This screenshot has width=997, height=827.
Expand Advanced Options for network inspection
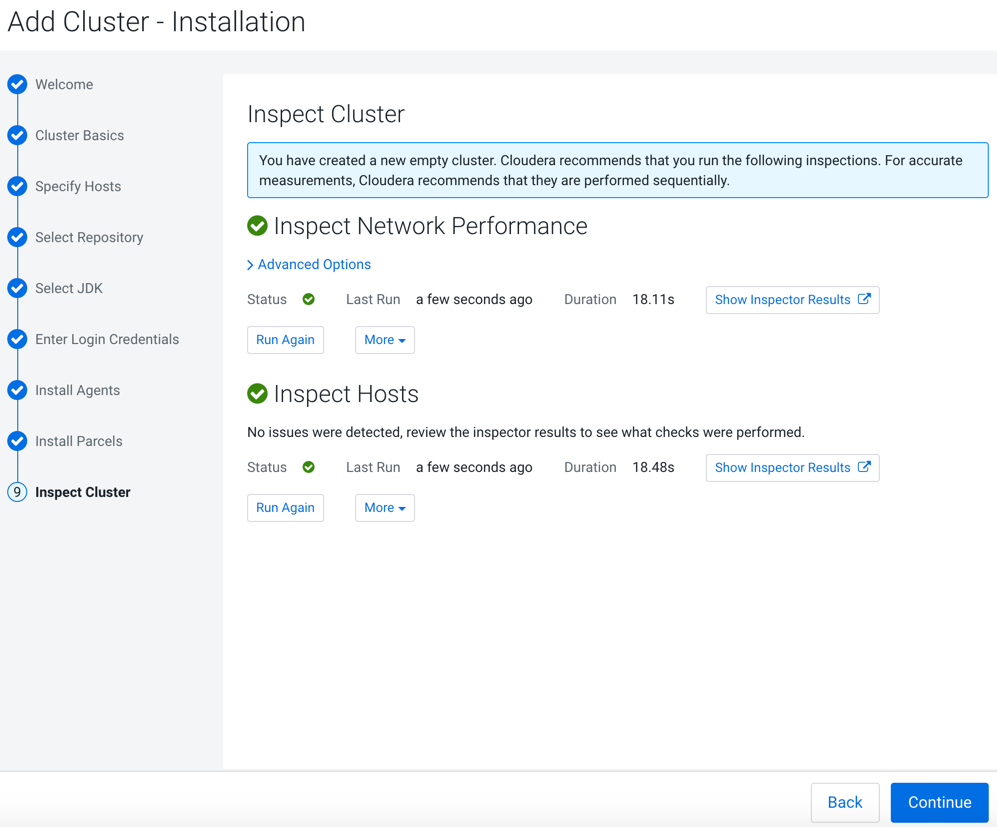(310, 265)
